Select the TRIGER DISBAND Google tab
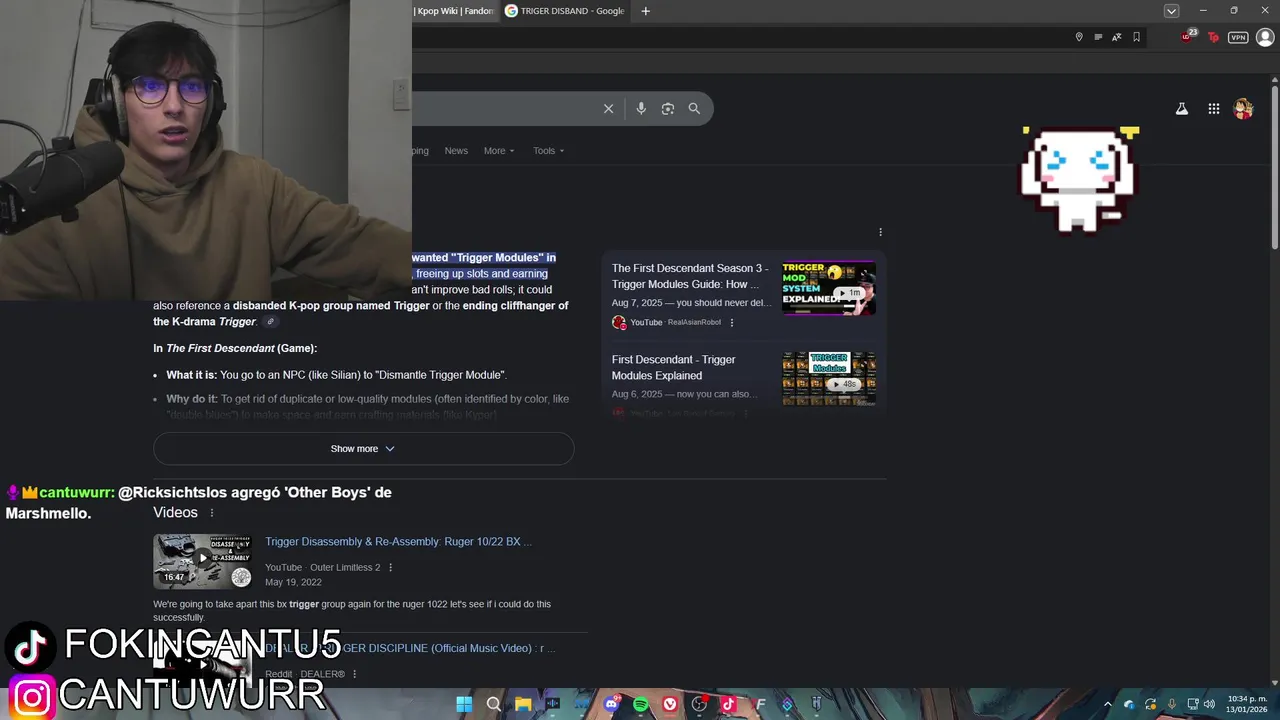This screenshot has width=1280, height=720. pos(565,11)
